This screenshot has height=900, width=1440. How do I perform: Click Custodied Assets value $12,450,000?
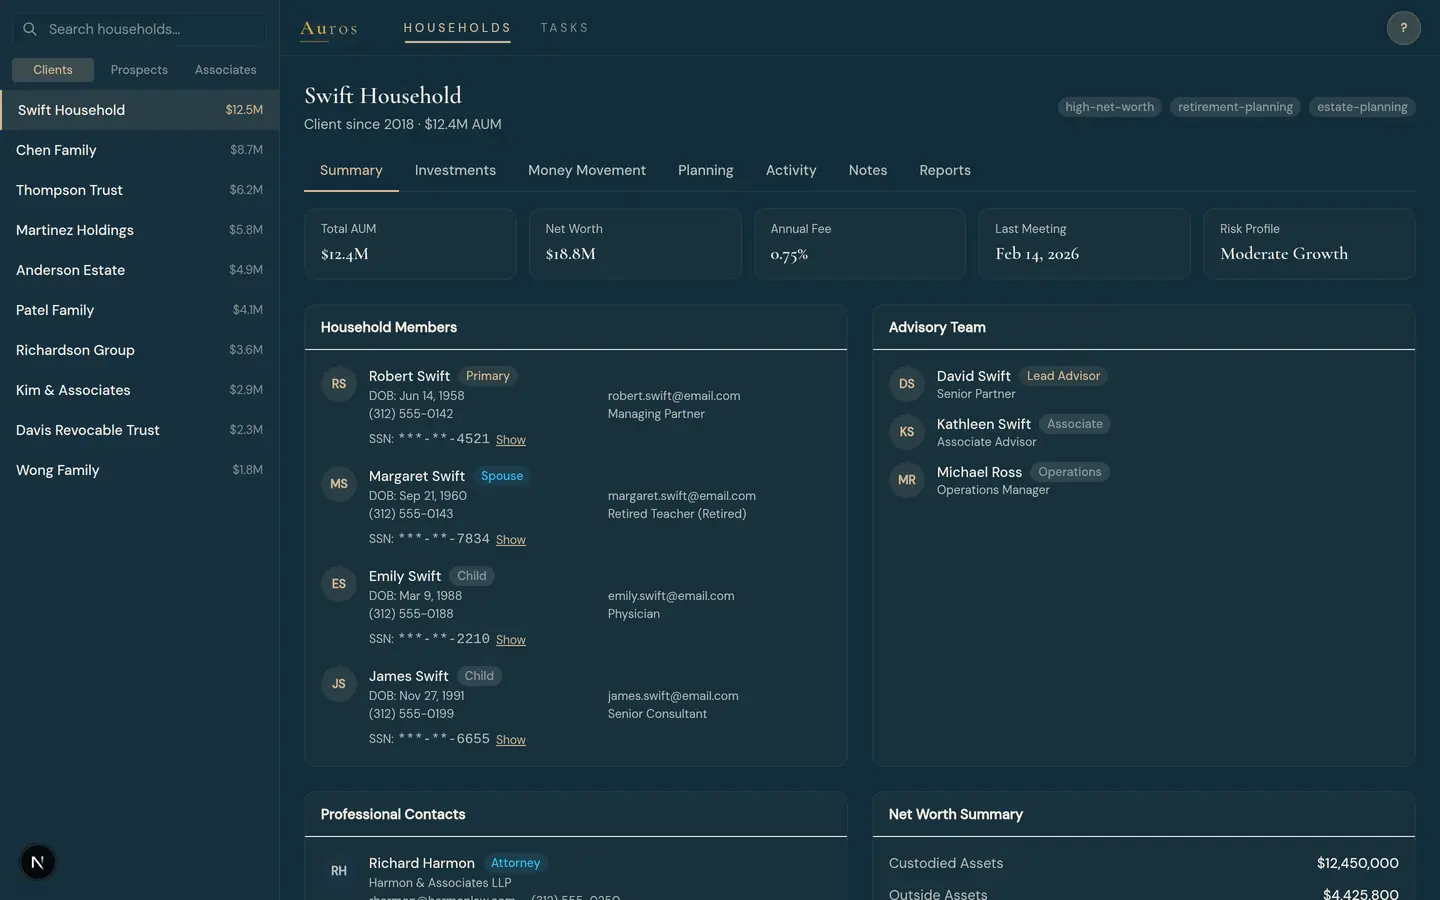tap(1358, 863)
